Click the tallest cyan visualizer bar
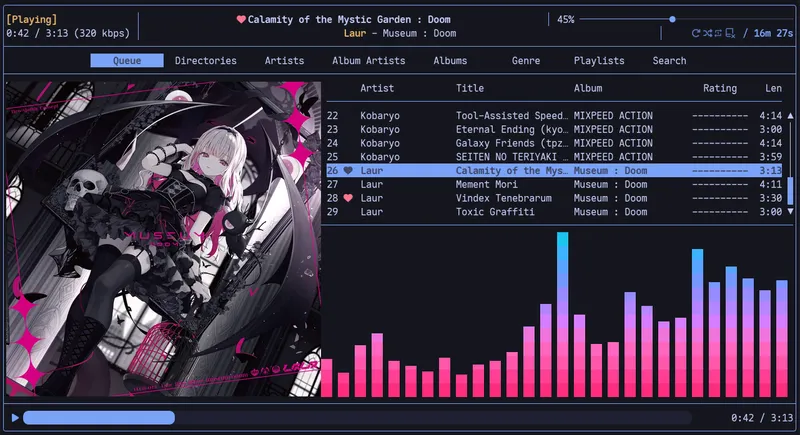The width and height of the screenshot is (800, 435). coord(562,314)
